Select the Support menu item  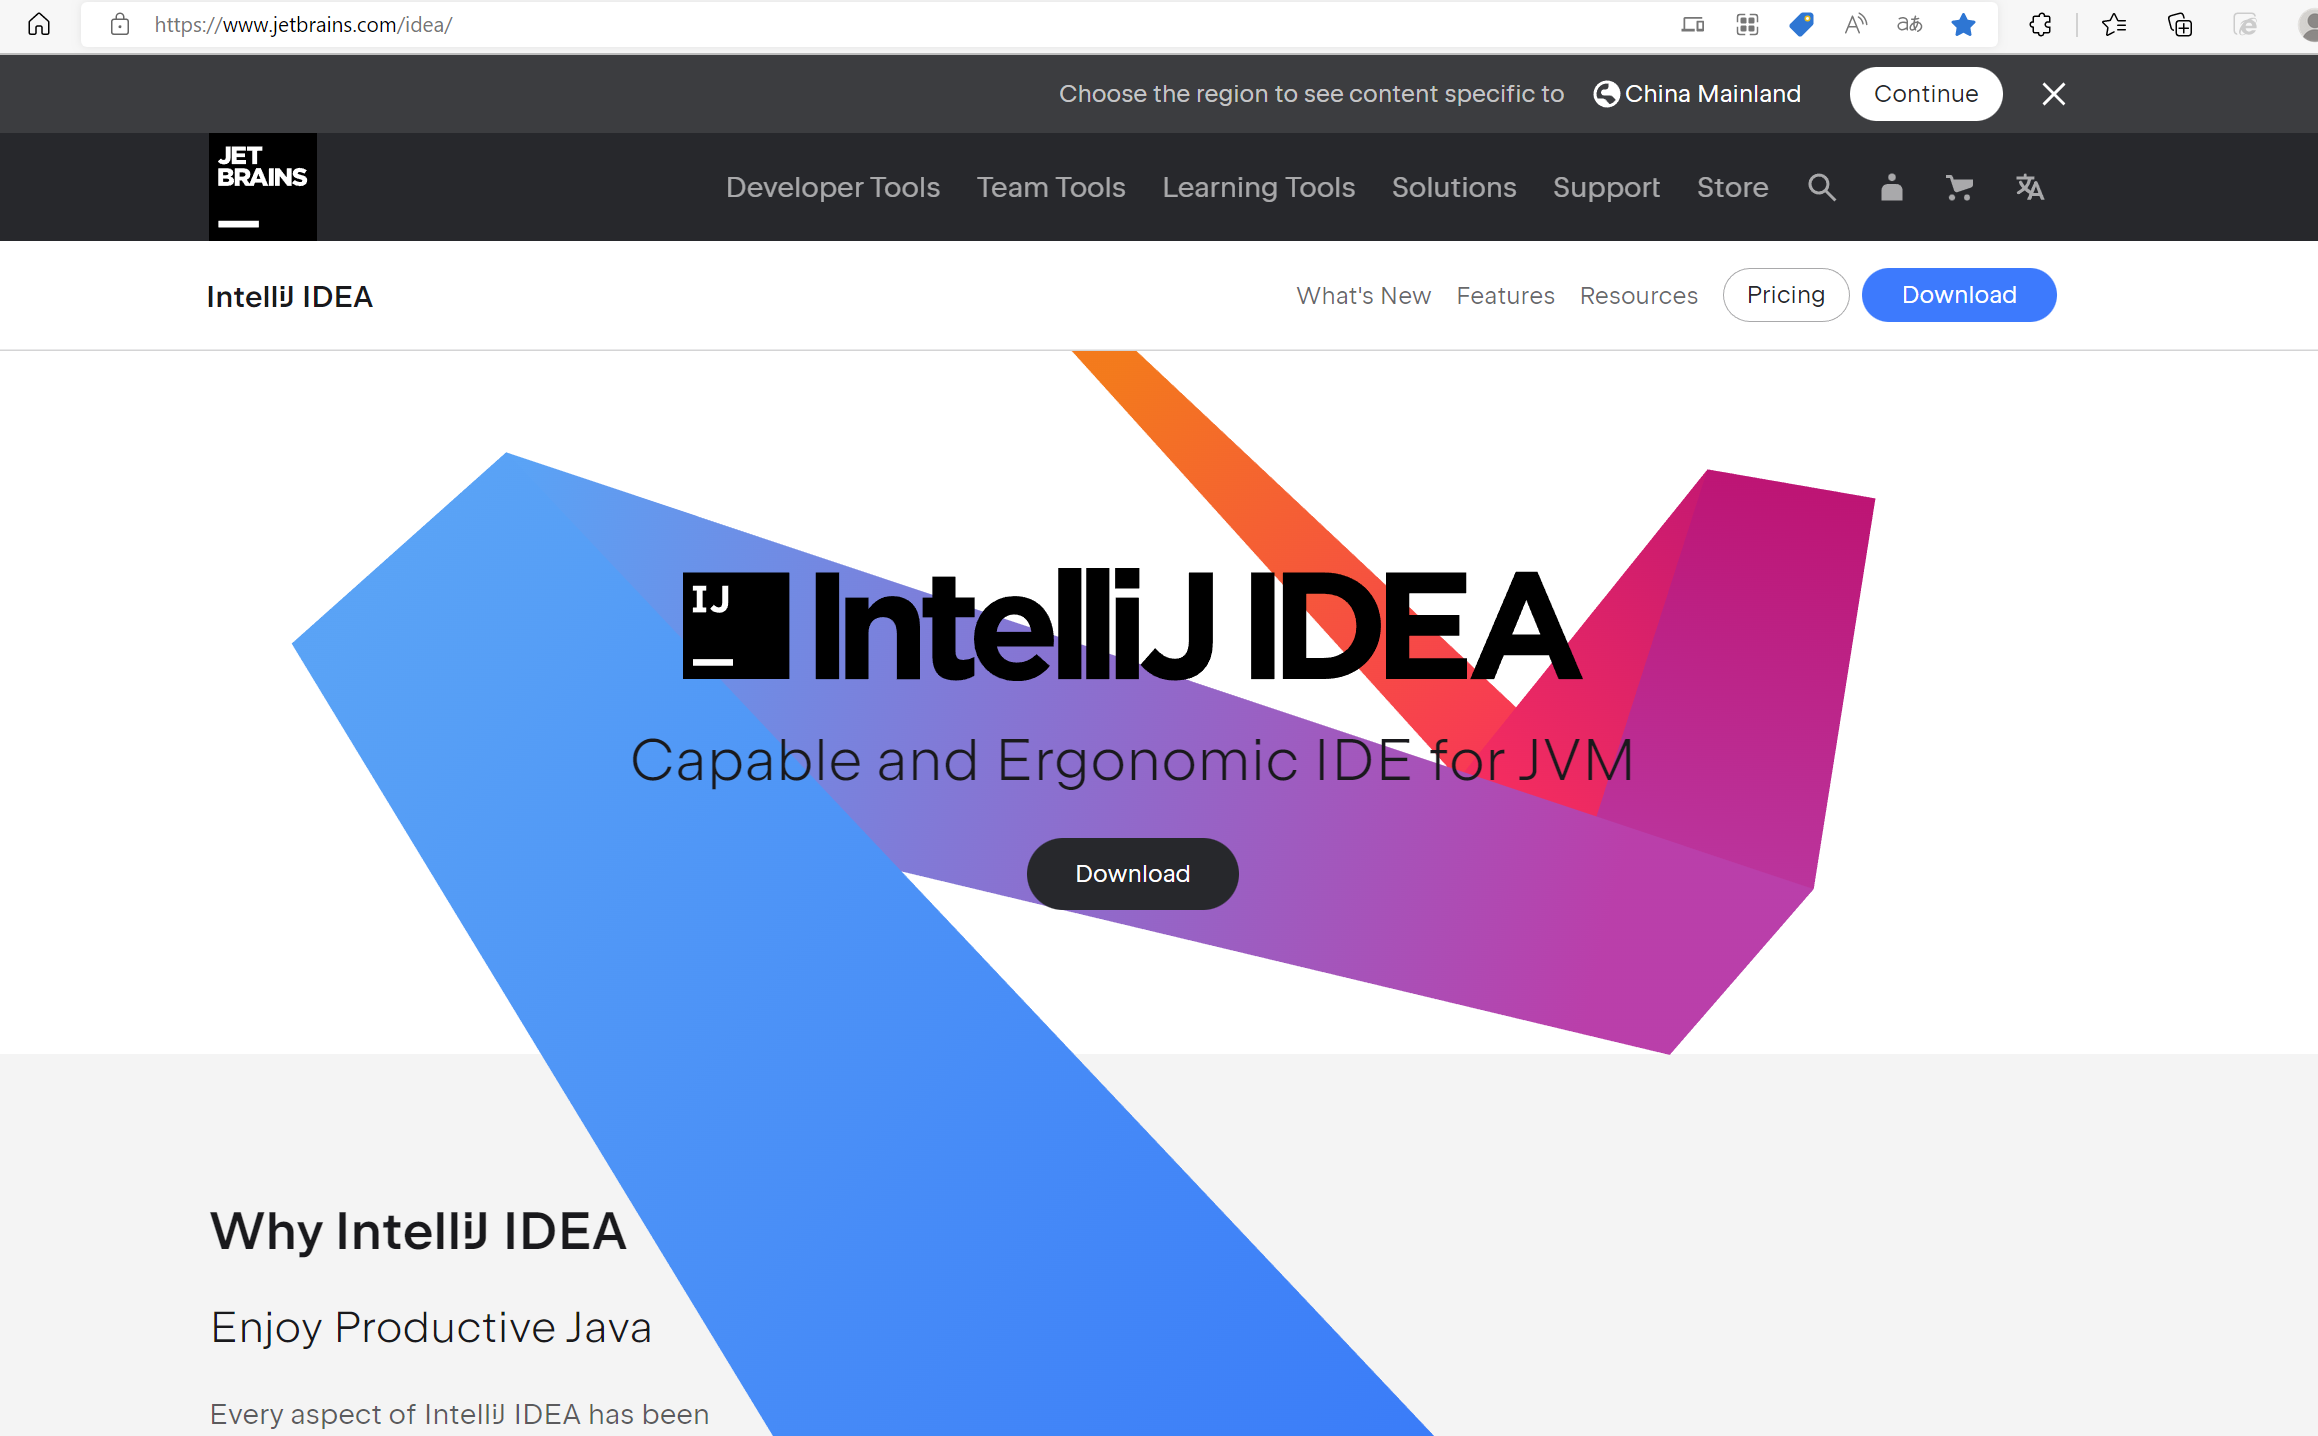[1606, 187]
